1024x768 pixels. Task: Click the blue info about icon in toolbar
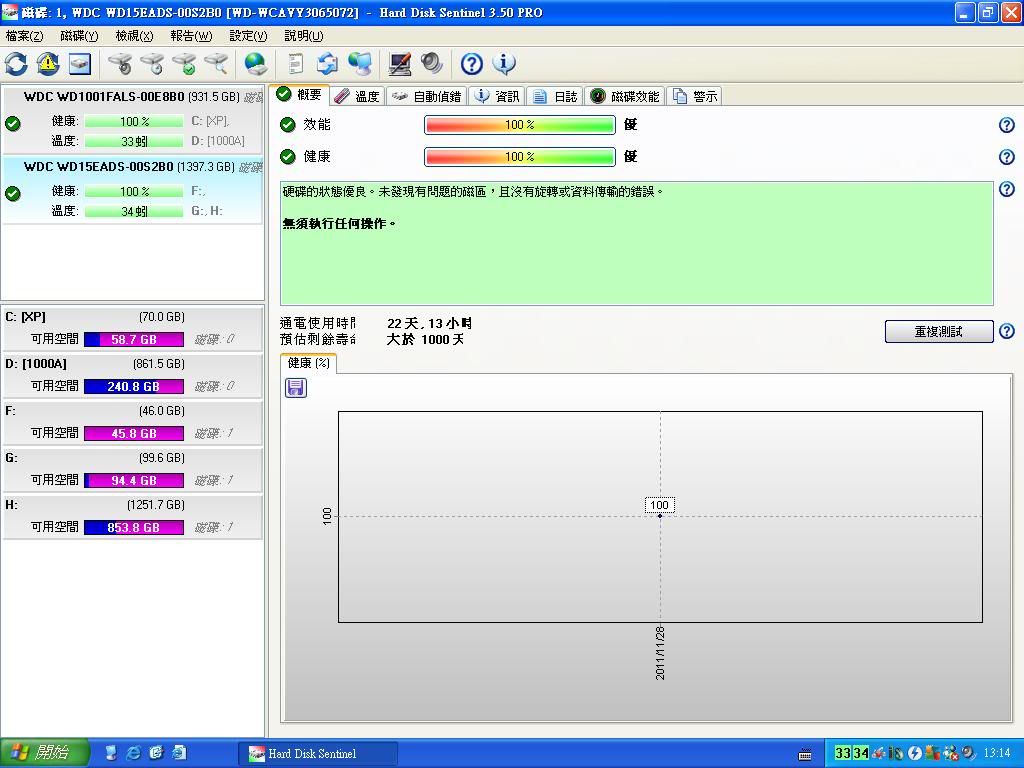pyautogui.click(x=504, y=64)
